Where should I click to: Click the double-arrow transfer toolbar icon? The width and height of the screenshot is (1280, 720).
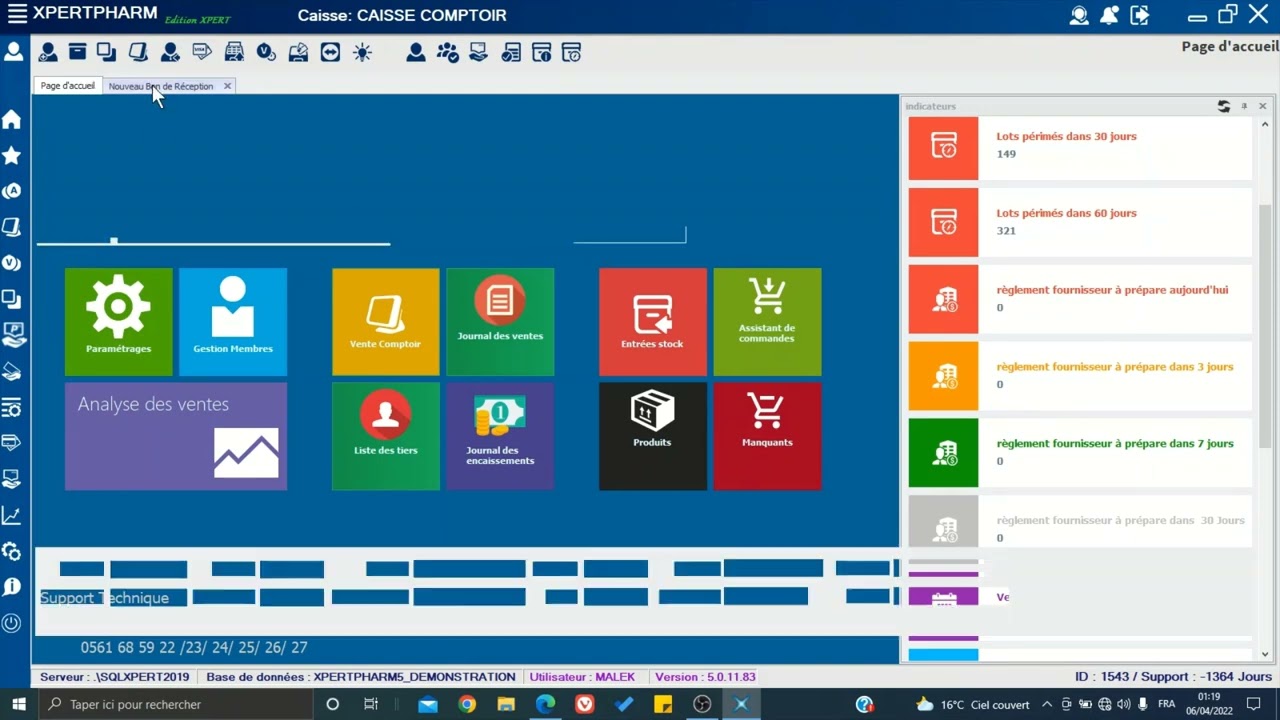(x=330, y=52)
